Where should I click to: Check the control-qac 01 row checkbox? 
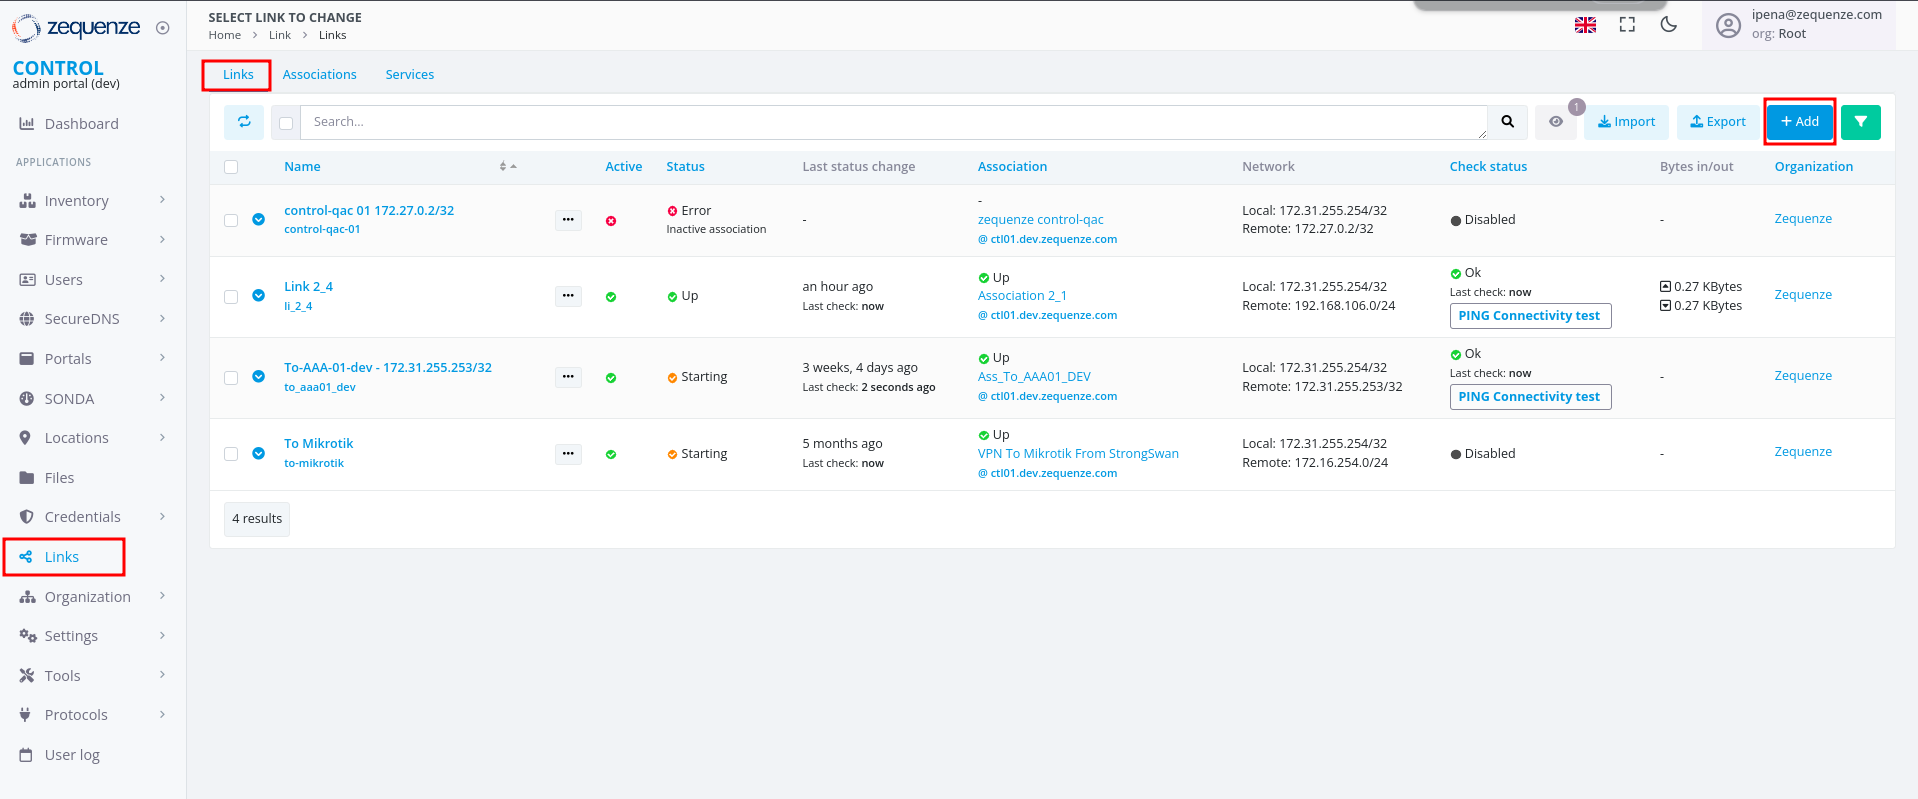coord(231,220)
